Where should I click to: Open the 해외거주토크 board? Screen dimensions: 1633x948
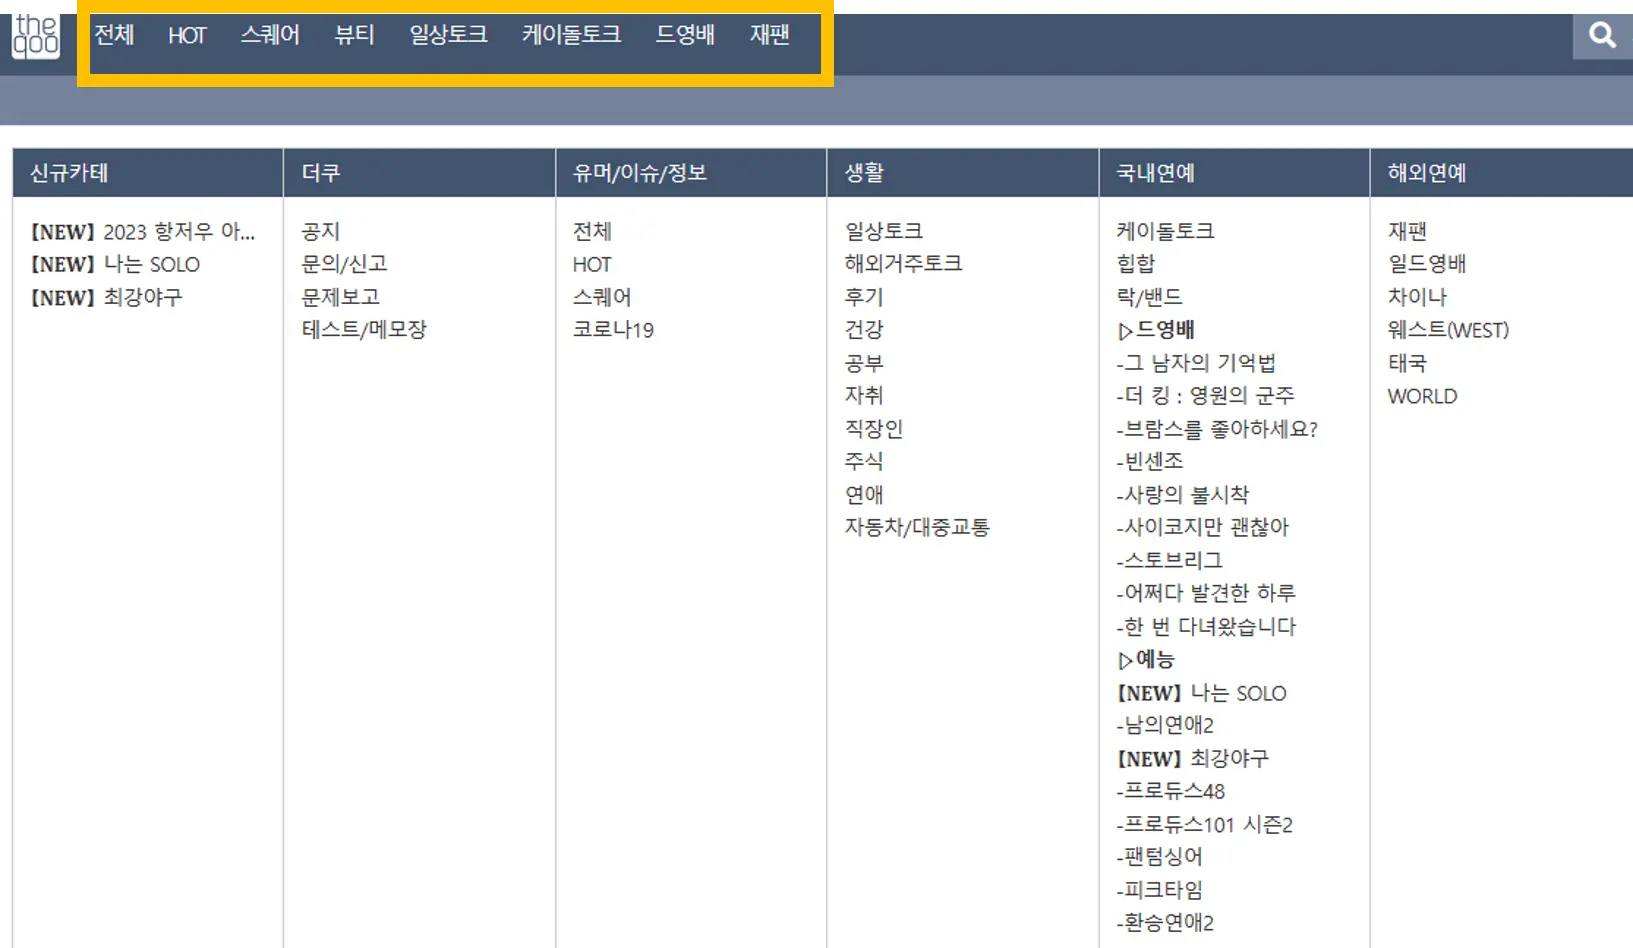[x=903, y=264]
